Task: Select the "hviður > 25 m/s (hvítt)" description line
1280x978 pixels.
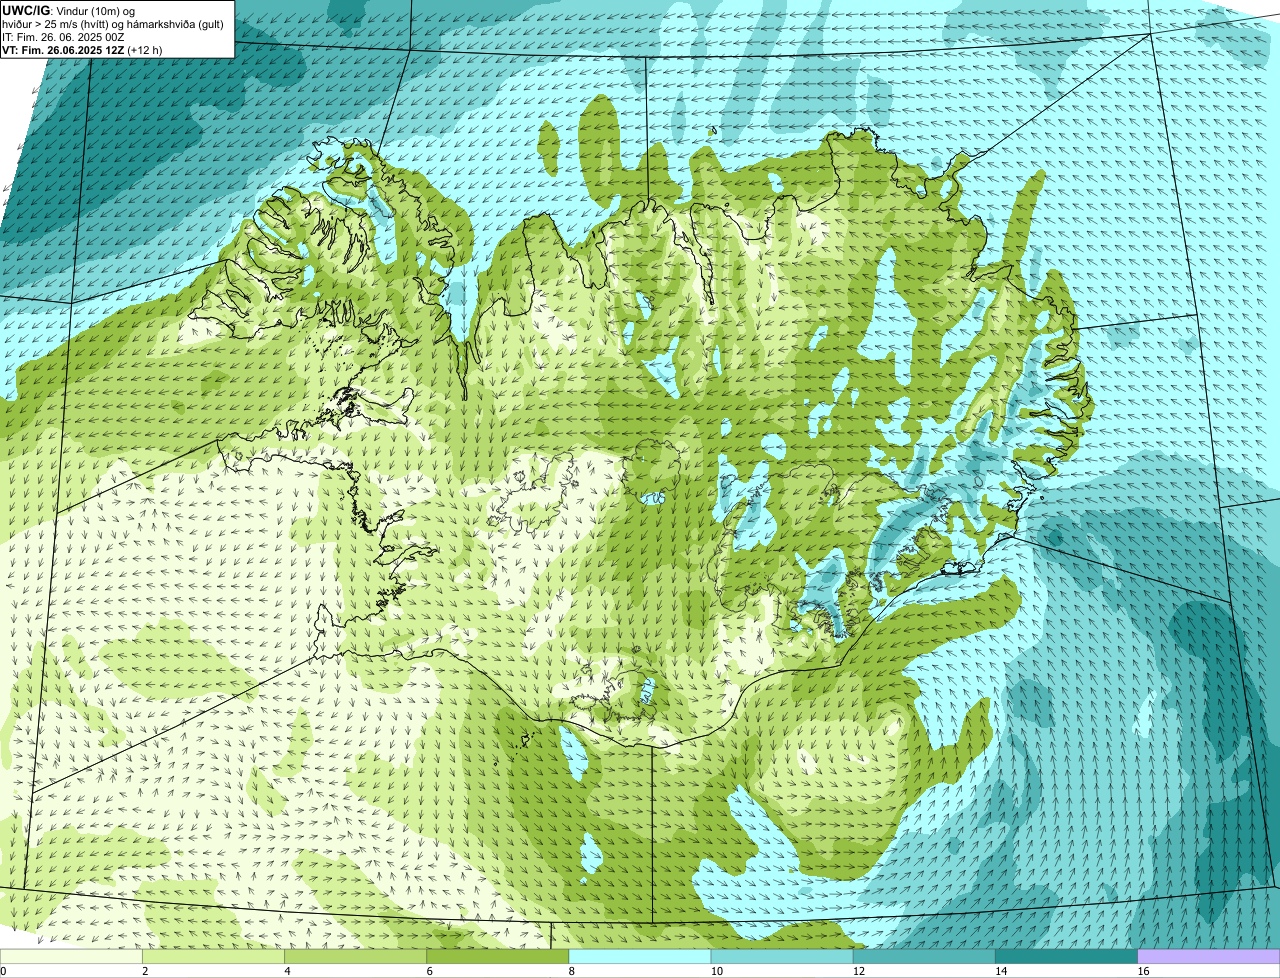Action: pos(113,23)
